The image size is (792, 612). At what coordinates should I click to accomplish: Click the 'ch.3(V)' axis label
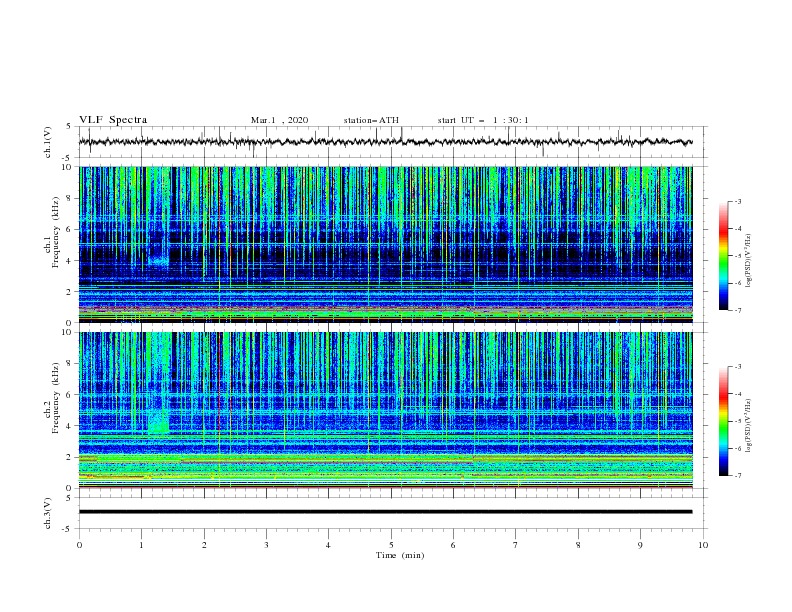[x=48, y=513]
